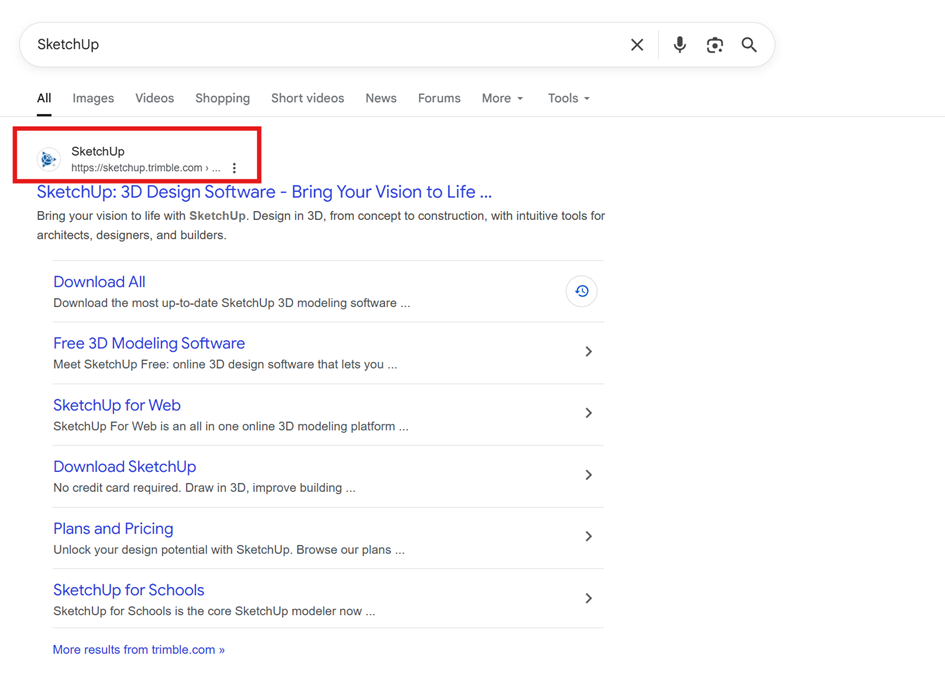Viewport: 945px width, 676px height.
Task: Open search by image camera icon
Action: pyautogui.click(x=714, y=45)
